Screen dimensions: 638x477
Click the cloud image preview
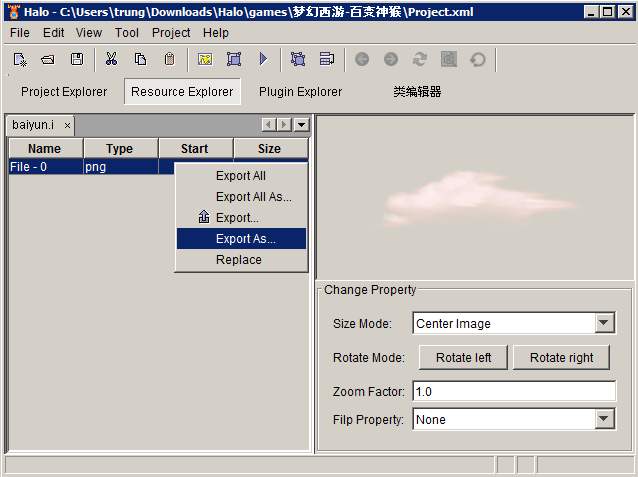coord(478,199)
